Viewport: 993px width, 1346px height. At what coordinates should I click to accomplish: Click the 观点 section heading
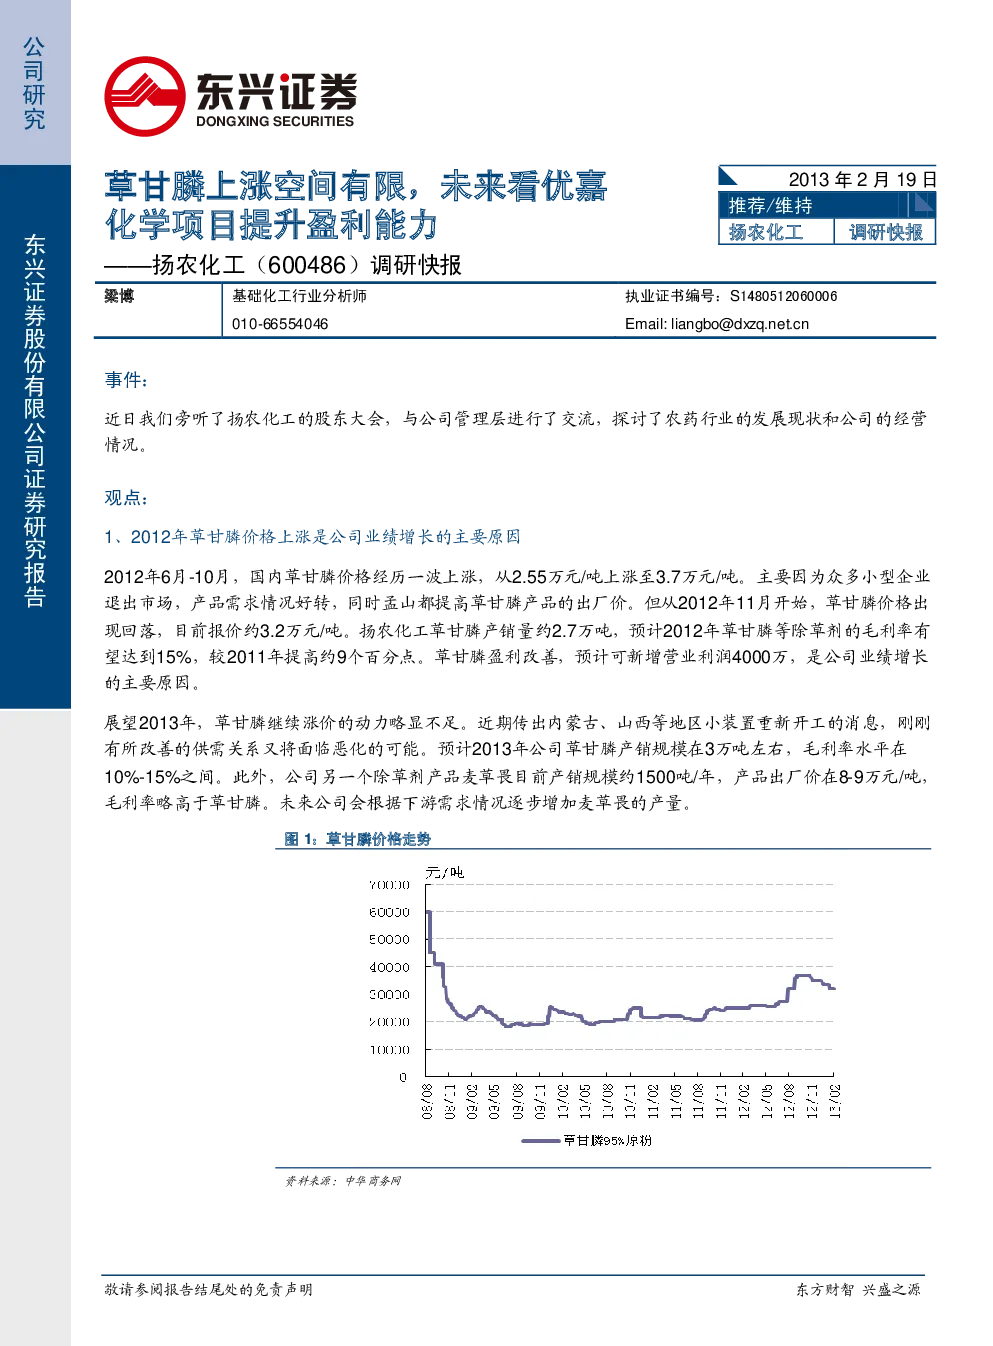click(126, 498)
